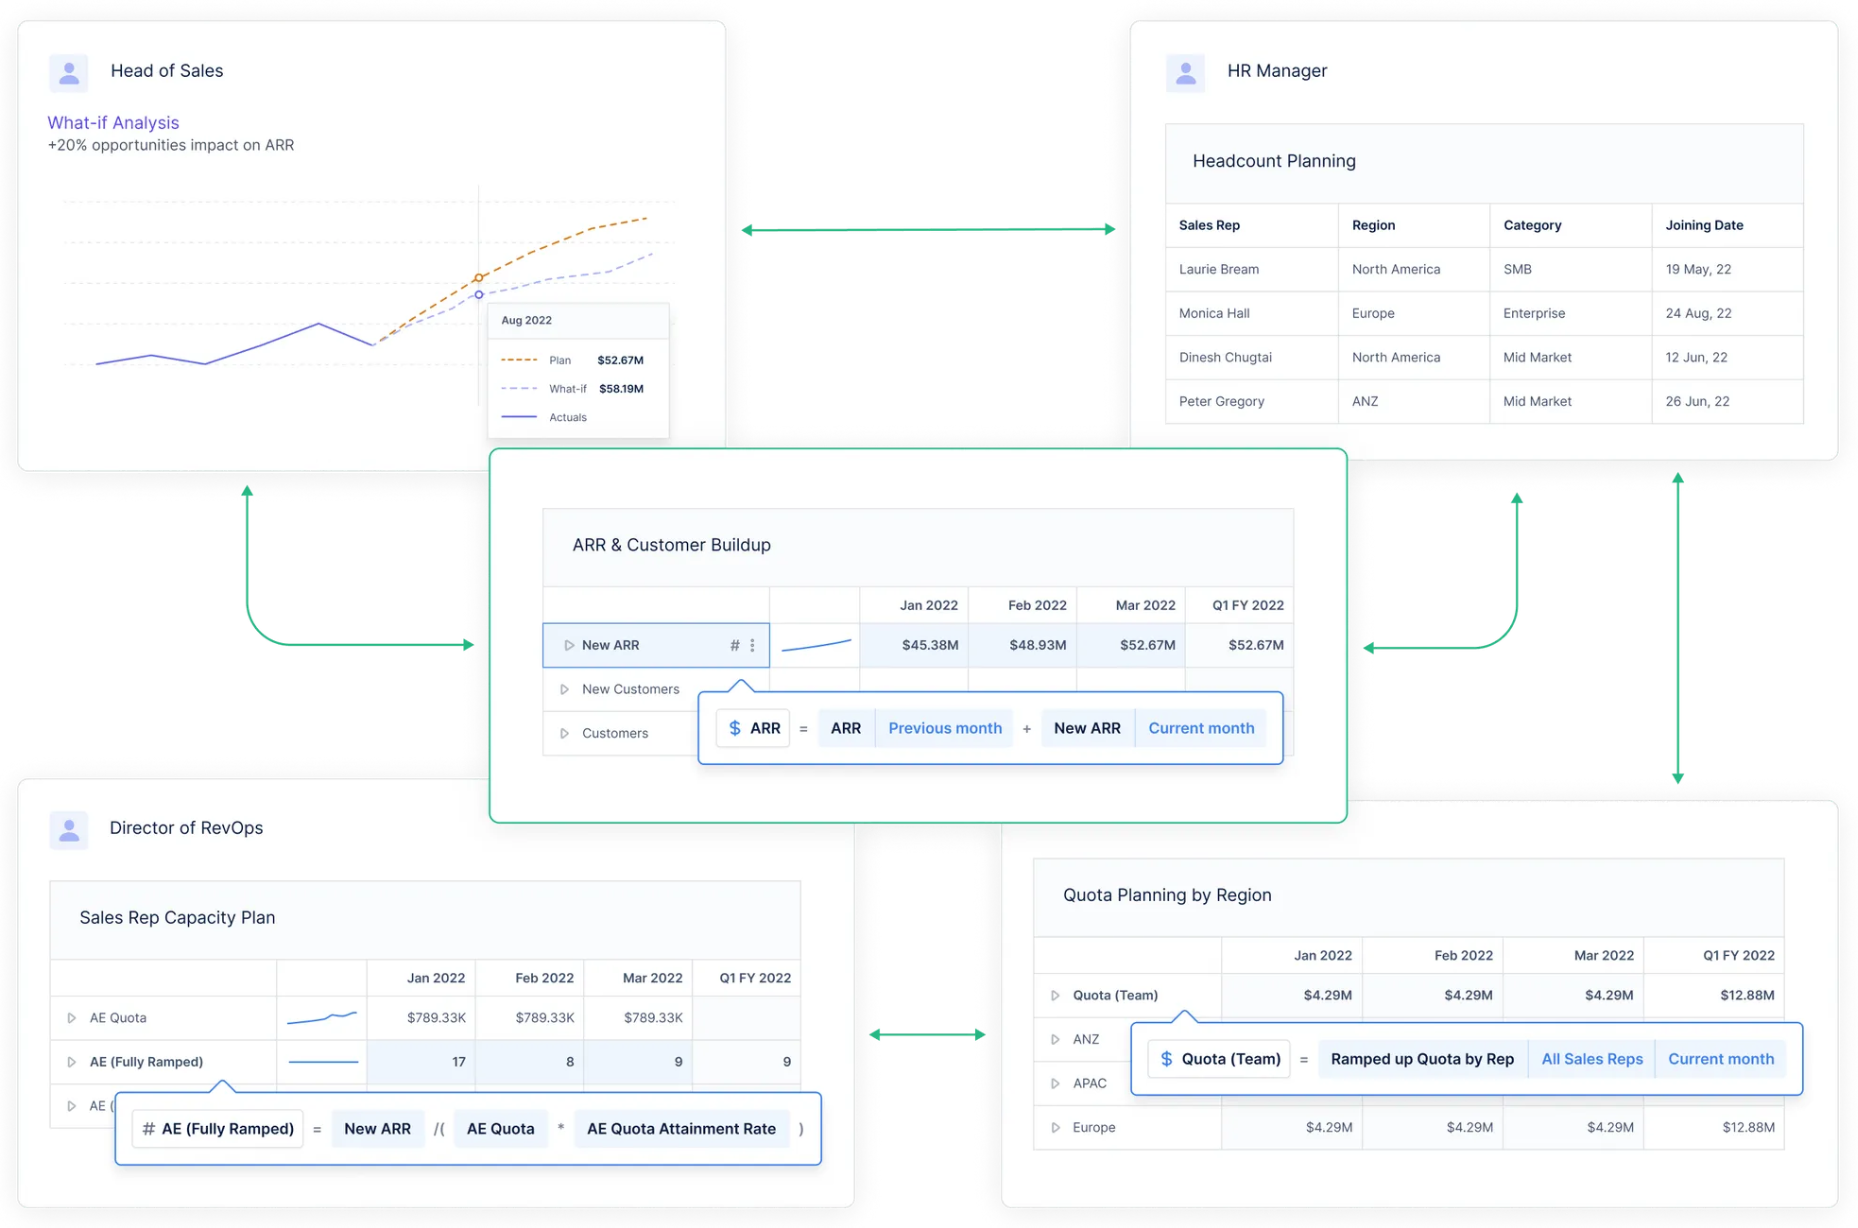
Task: Click the Head of Sales avatar icon
Action: [68, 71]
